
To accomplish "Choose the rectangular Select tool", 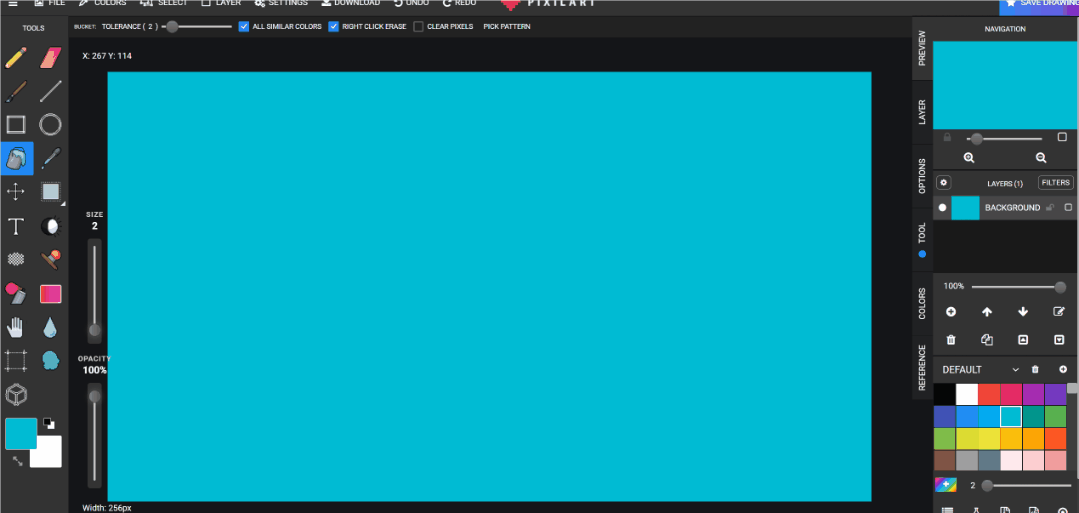I will (x=51, y=191).
